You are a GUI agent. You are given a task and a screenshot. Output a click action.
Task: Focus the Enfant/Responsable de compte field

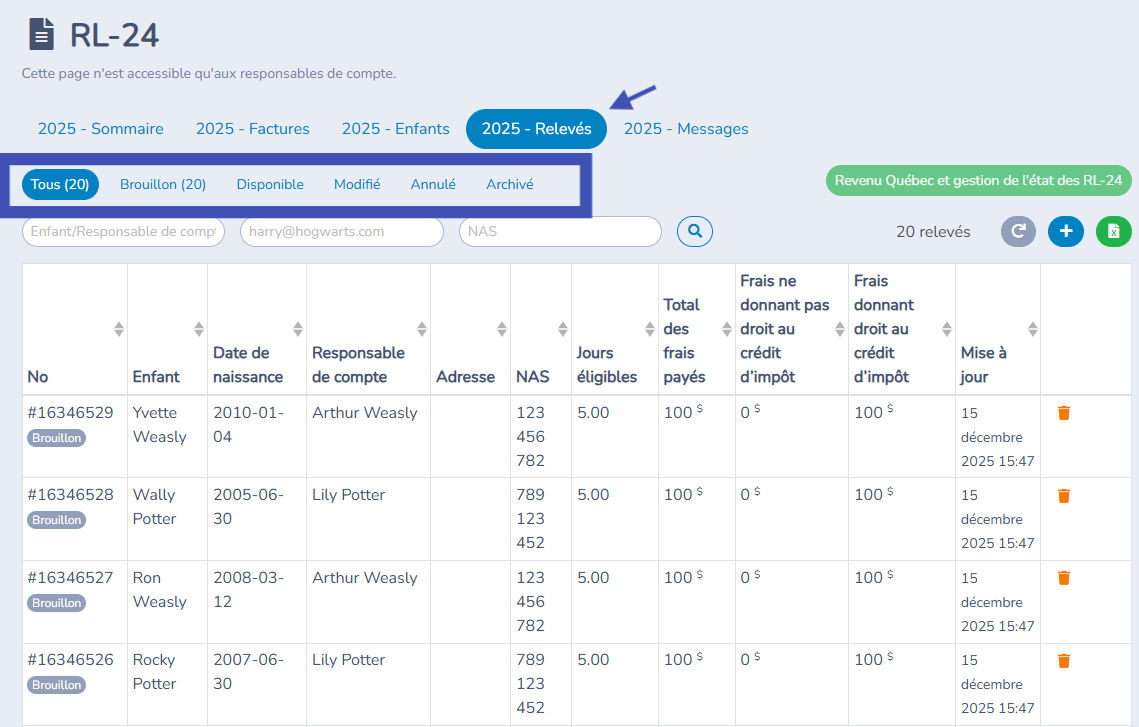tap(122, 231)
